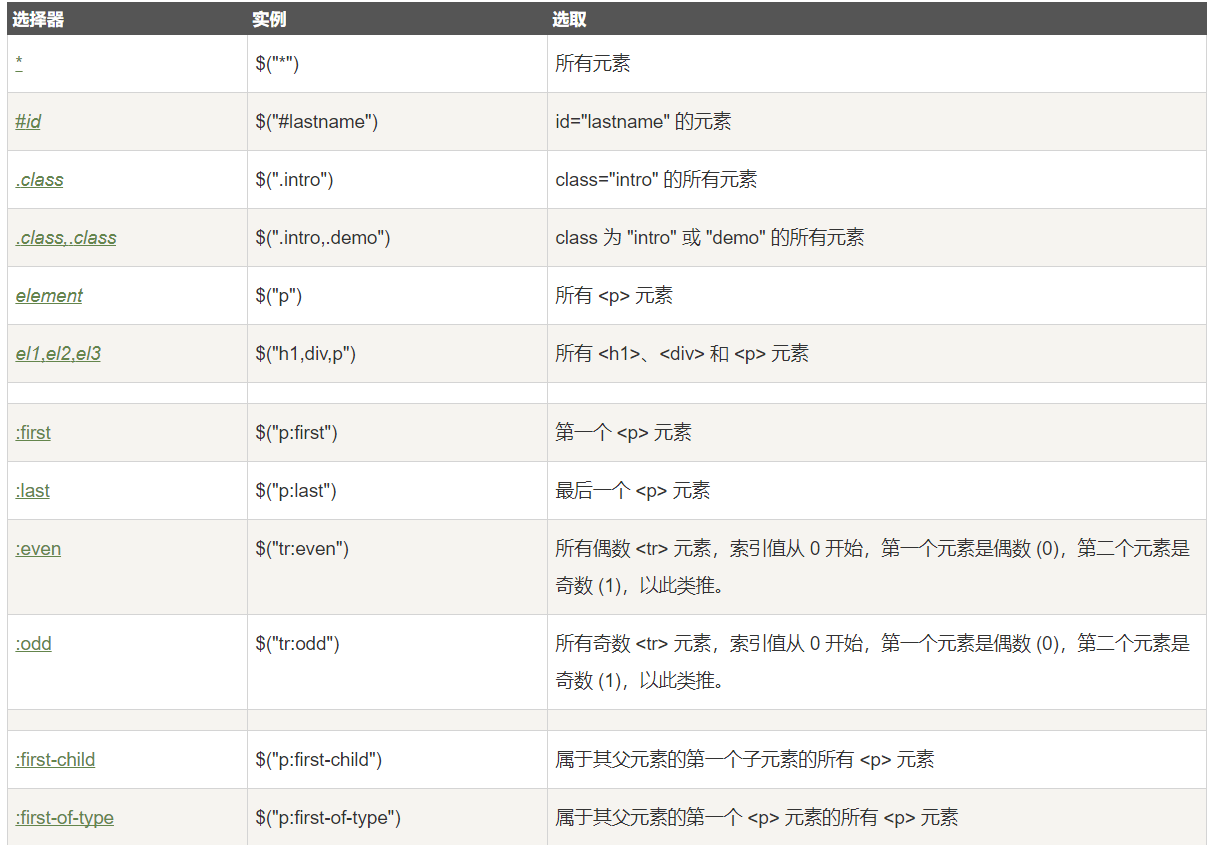The image size is (1213, 845).
Task: Open the :first selector link
Action: pos(33,433)
